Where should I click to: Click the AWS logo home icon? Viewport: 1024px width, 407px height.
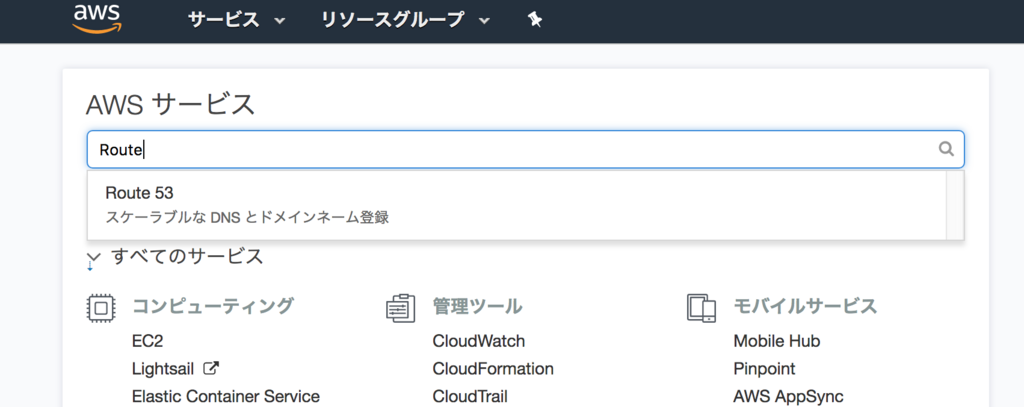tap(97, 18)
